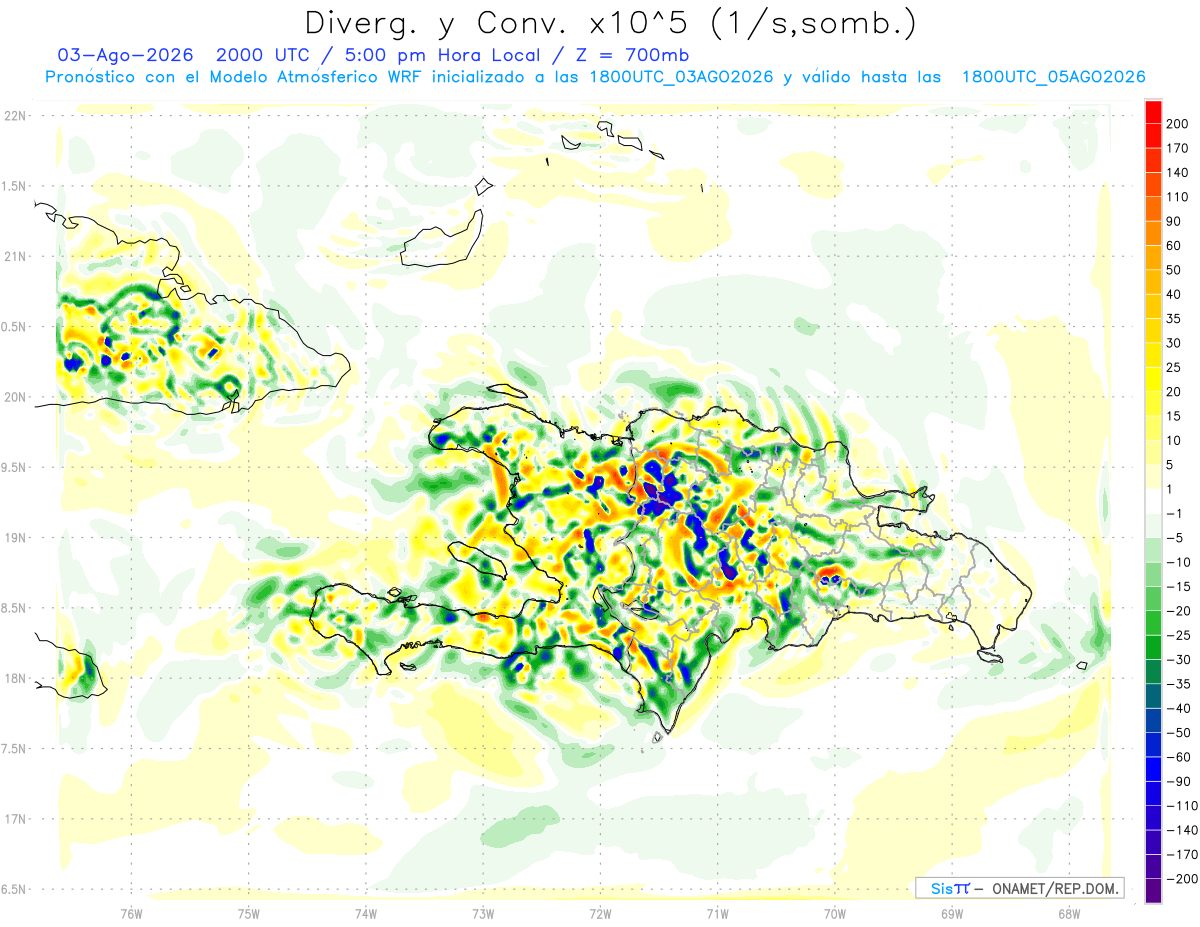Click the positive '170' color bar value

coord(1177,148)
